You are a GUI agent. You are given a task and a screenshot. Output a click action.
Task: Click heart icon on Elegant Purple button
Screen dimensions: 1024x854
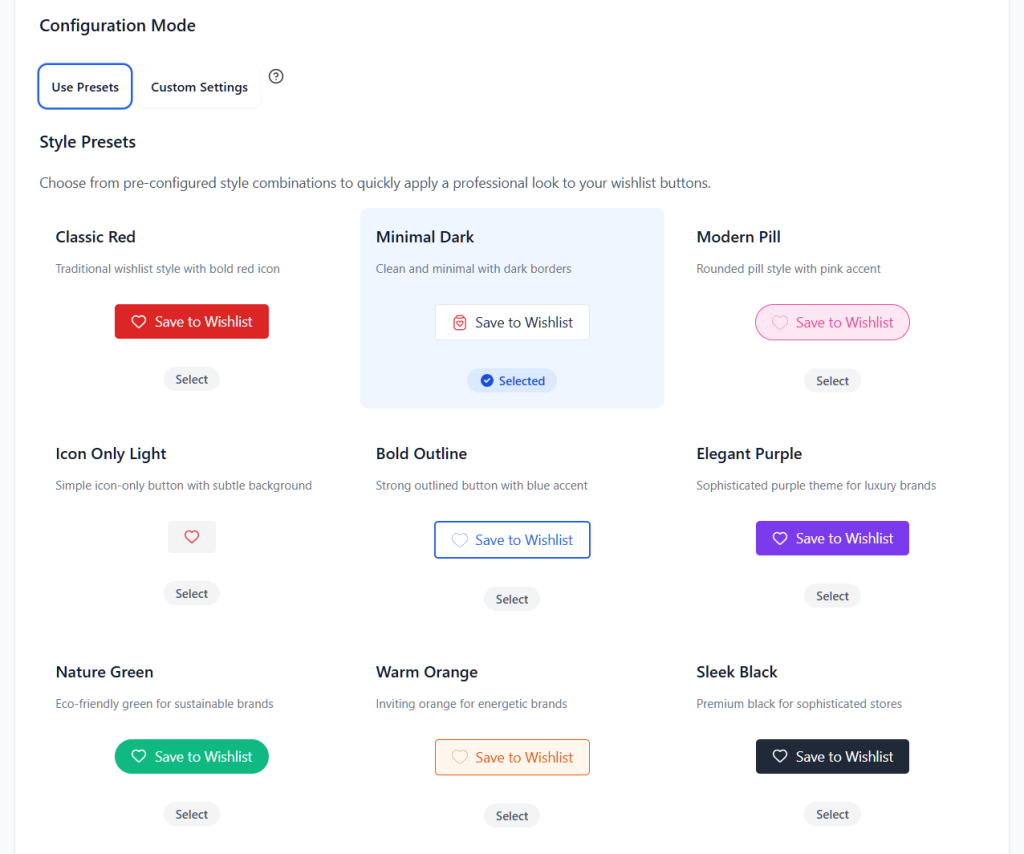pyautogui.click(x=780, y=539)
